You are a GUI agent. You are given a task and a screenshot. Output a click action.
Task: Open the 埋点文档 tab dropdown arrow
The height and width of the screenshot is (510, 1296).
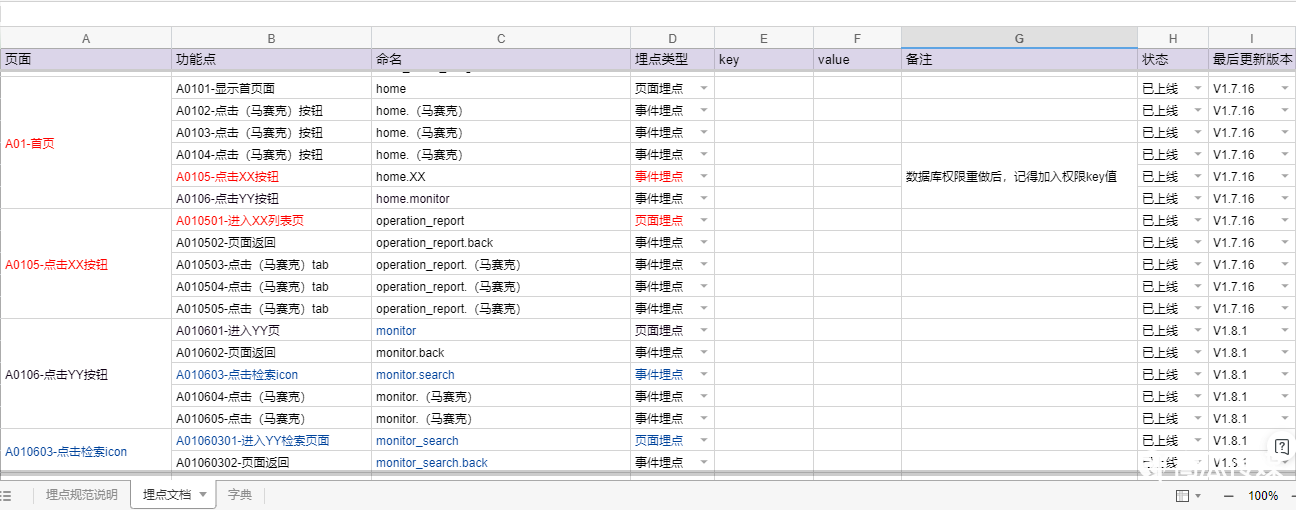tap(203, 494)
